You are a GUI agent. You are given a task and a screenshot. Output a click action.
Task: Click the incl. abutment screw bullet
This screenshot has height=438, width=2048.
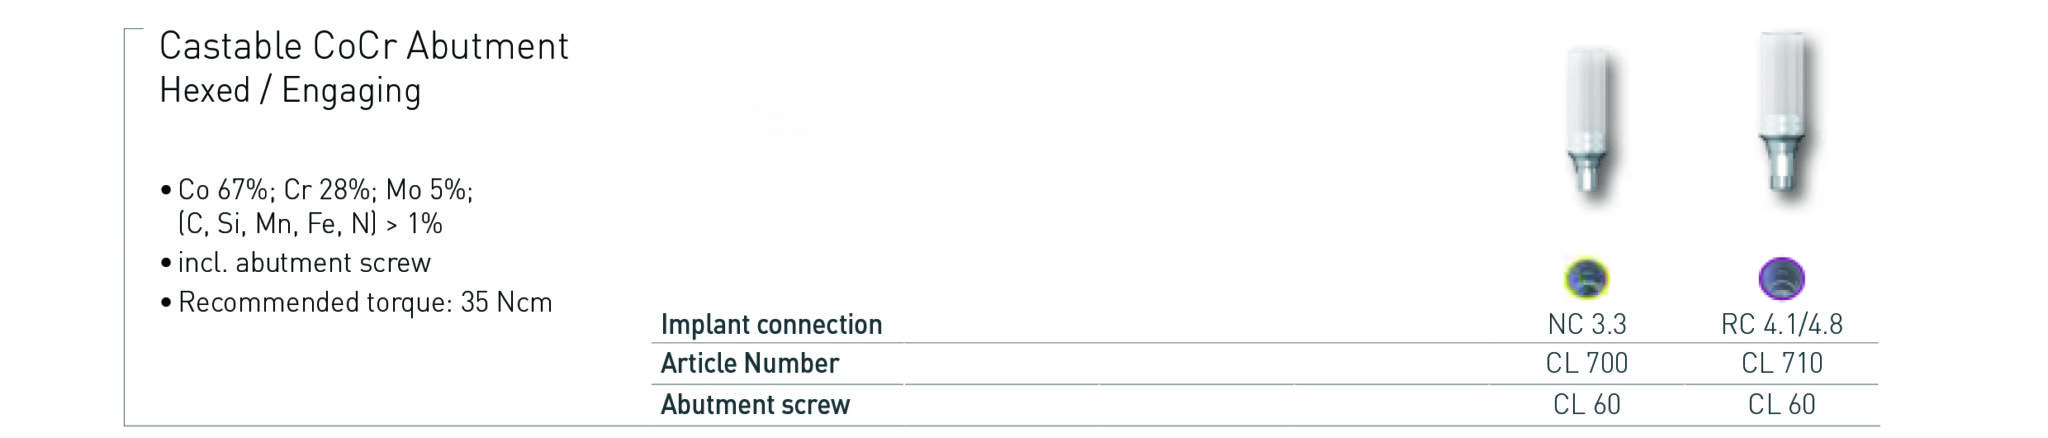tap(303, 263)
